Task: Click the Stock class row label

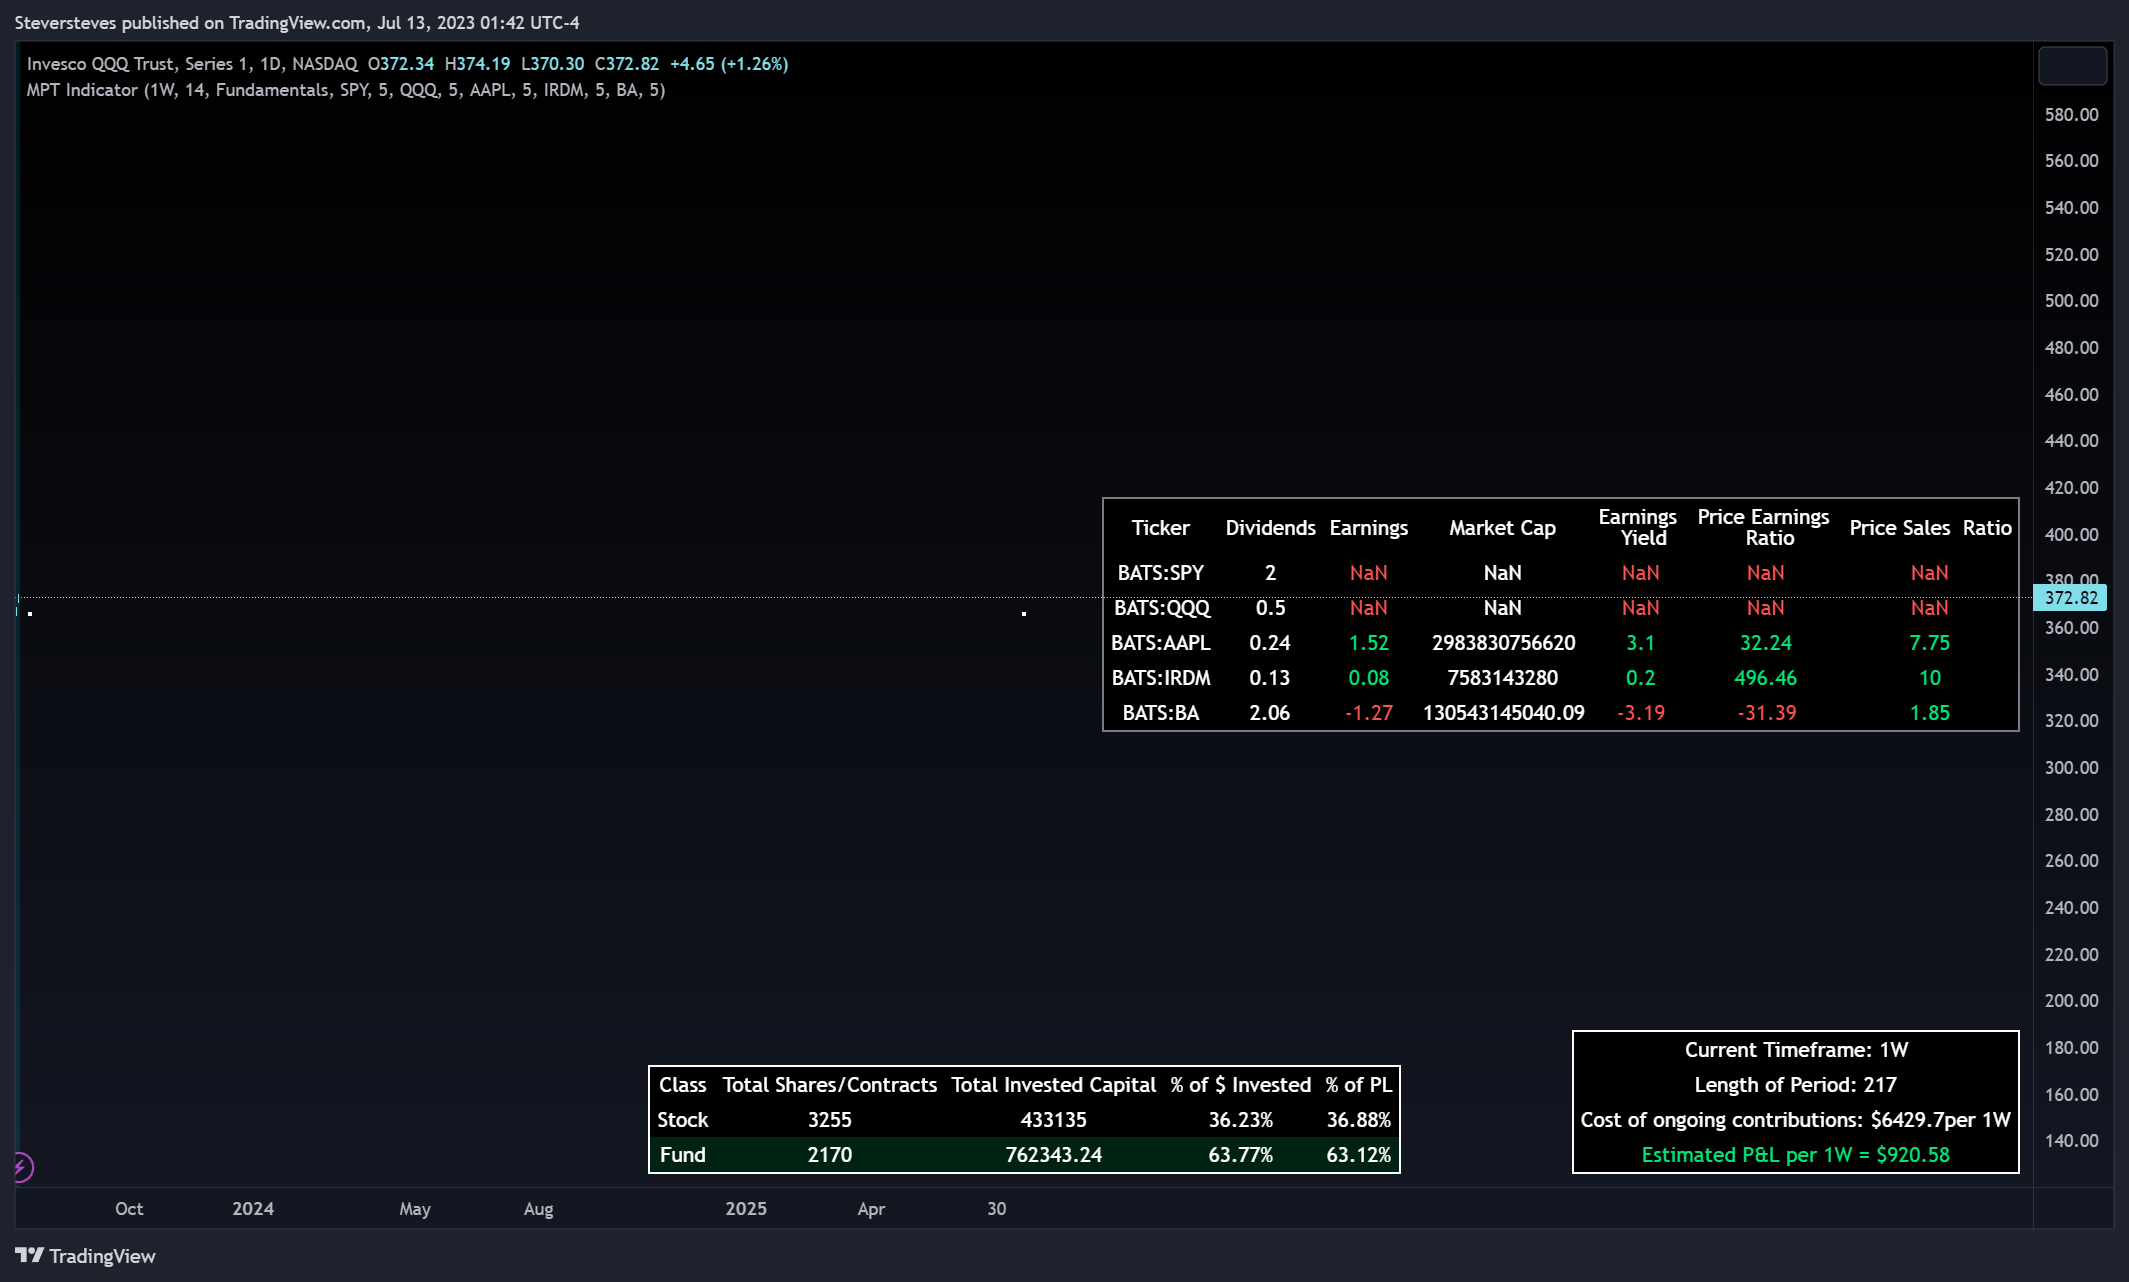Action: (x=682, y=1120)
